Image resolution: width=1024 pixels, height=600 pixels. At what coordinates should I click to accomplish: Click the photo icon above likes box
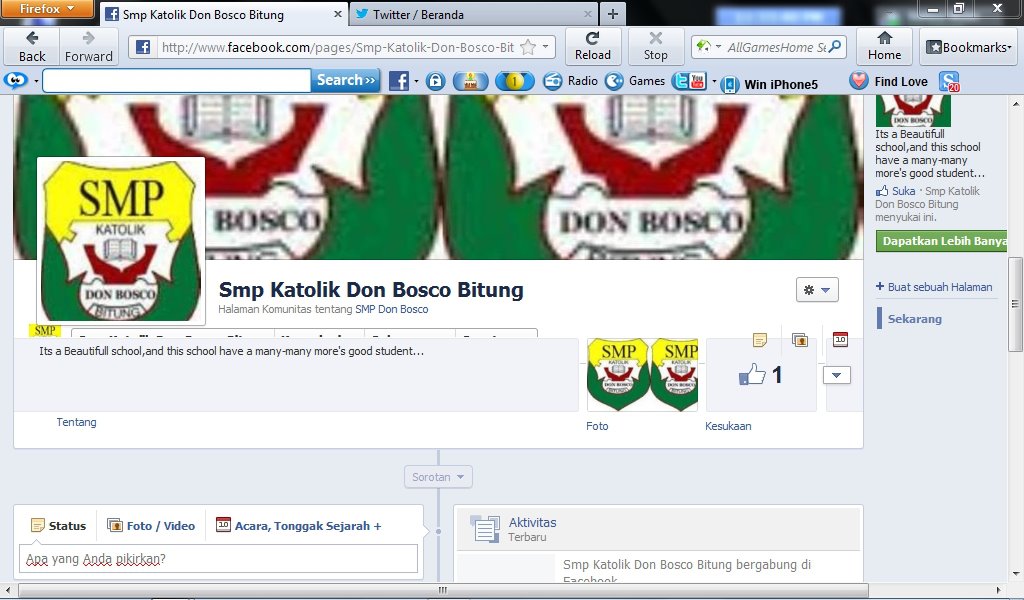coord(800,339)
